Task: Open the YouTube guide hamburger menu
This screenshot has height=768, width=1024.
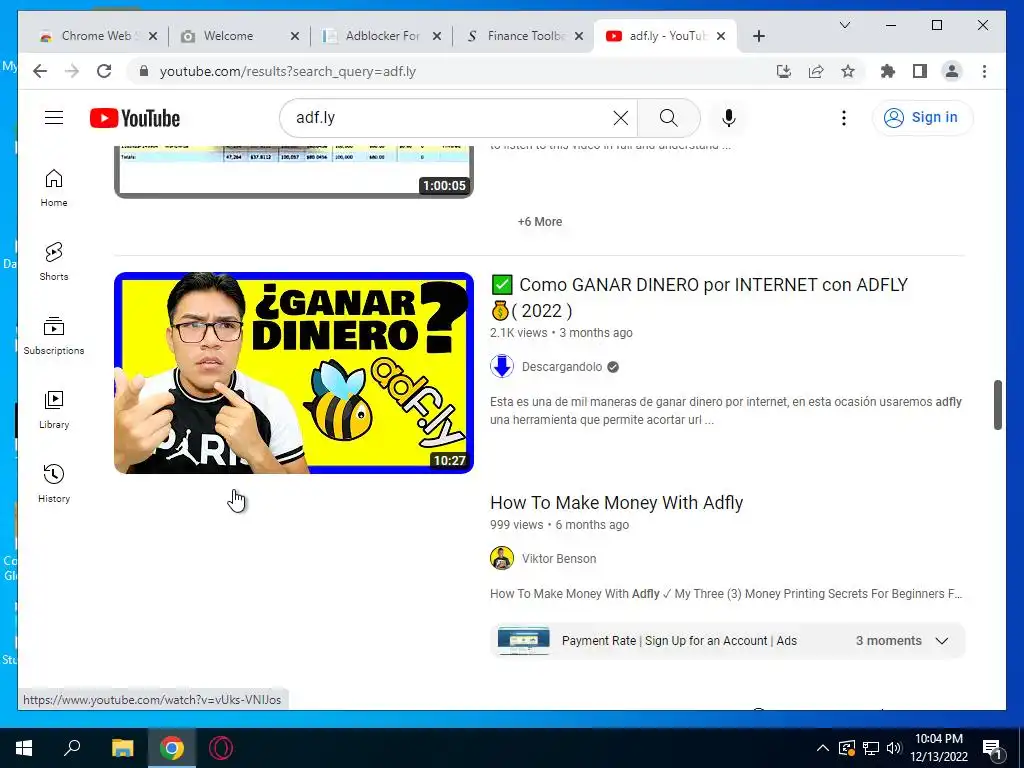Action: tap(54, 118)
